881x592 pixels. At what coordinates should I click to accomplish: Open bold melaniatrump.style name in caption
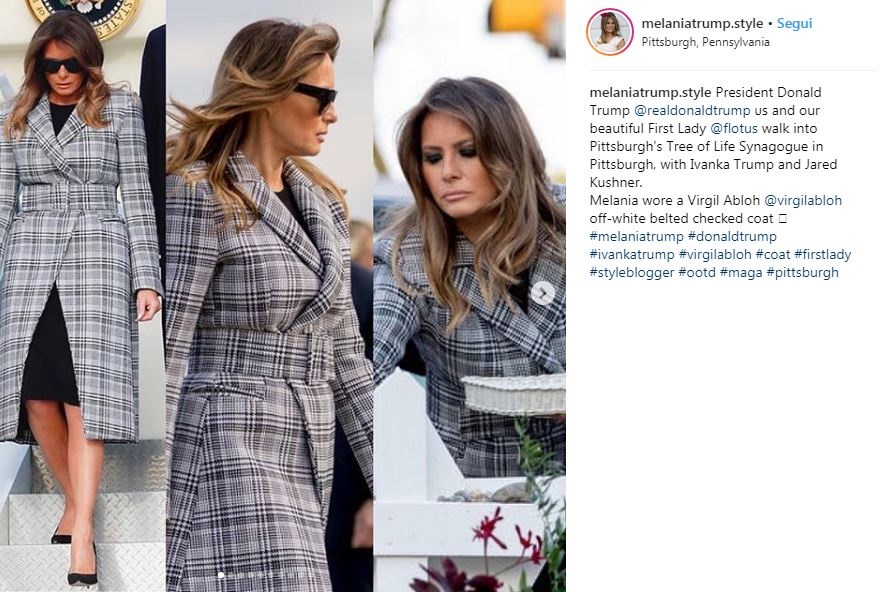(x=650, y=92)
